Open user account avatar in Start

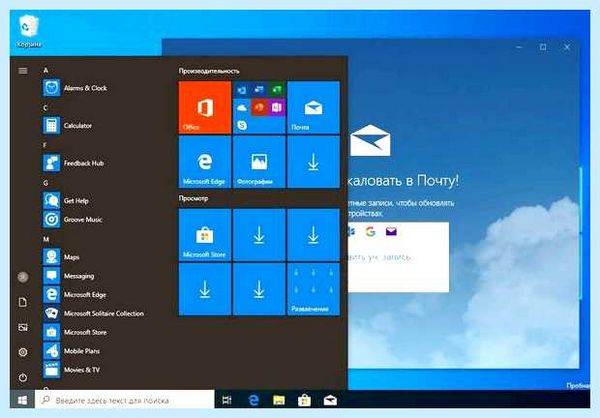coord(23,277)
